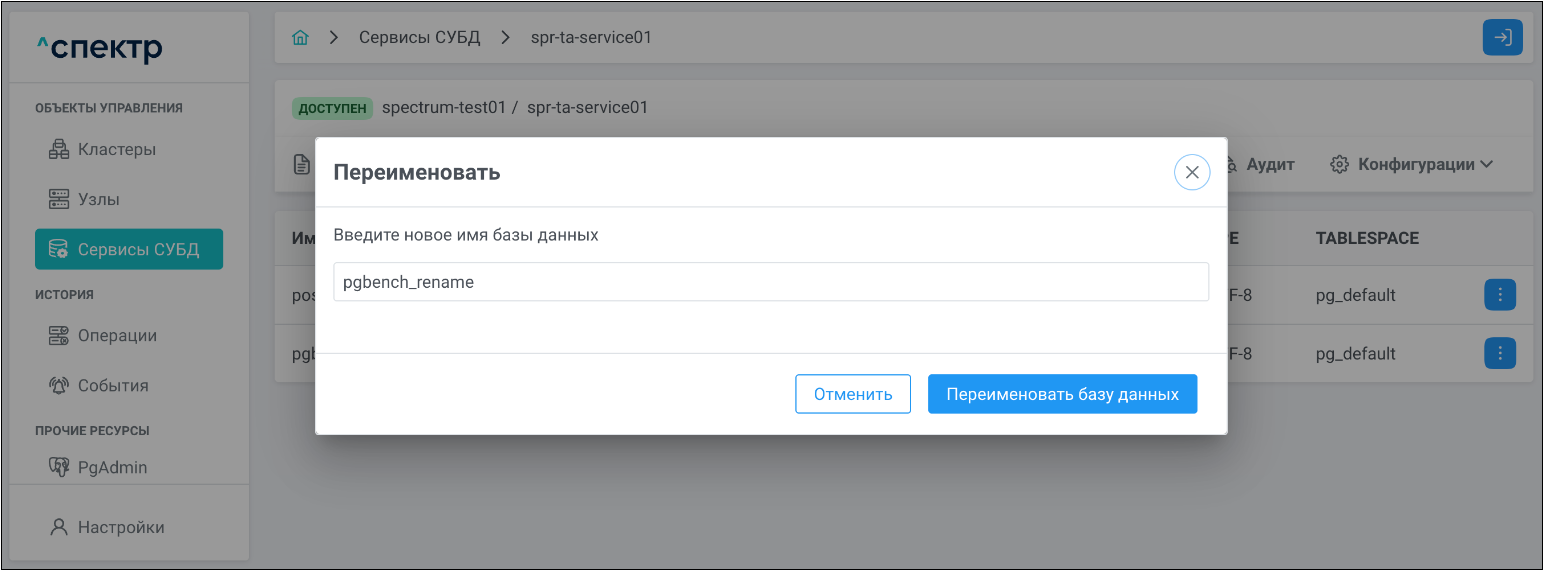Click the Кластеры sidebar icon
Viewport: 1544px width, 571px height.
(59, 150)
